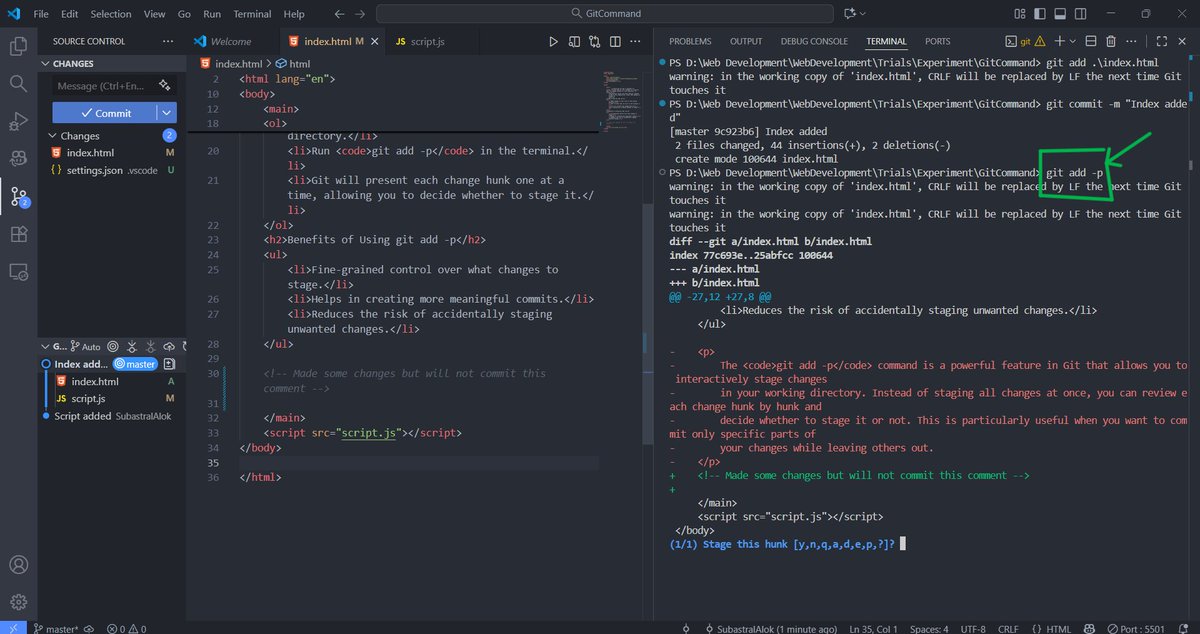Open the Selection menu
This screenshot has width=1200, height=634.
(x=110, y=14)
